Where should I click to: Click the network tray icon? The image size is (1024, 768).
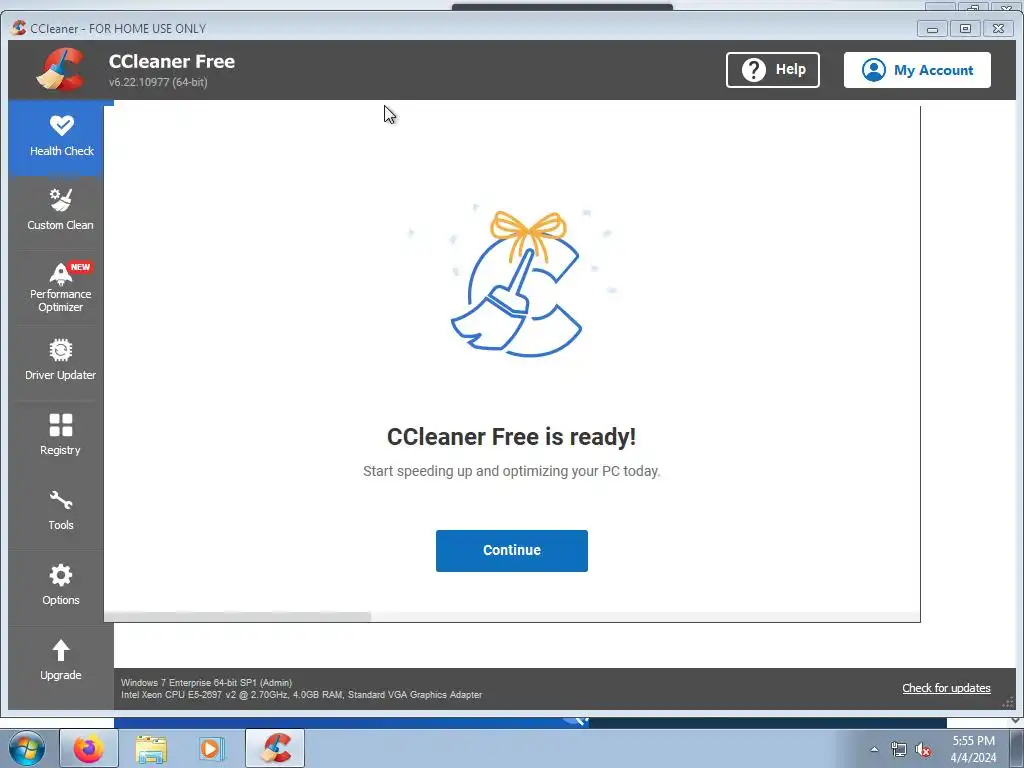pos(899,750)
